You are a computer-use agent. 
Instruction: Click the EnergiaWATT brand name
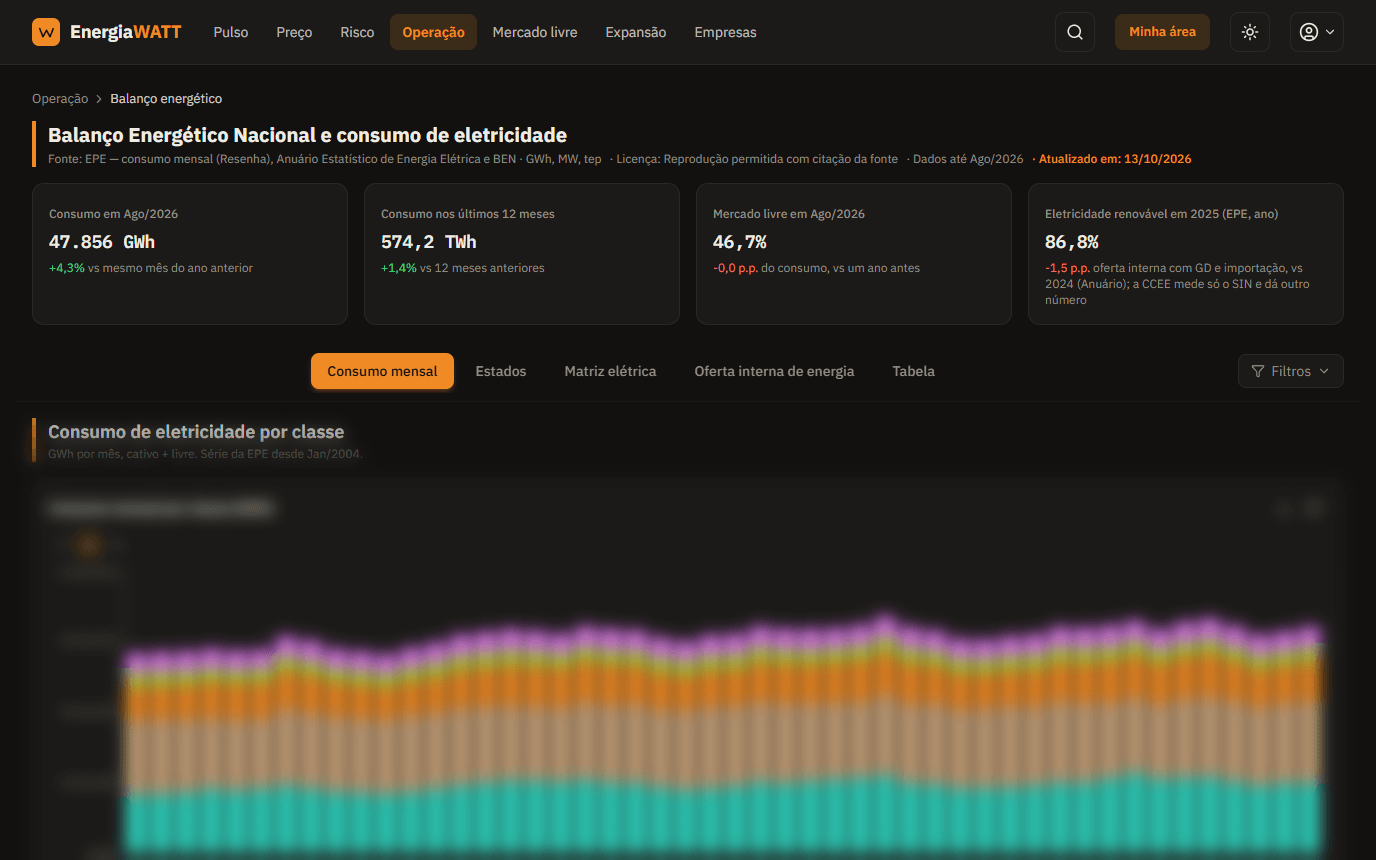coord(126,32)
